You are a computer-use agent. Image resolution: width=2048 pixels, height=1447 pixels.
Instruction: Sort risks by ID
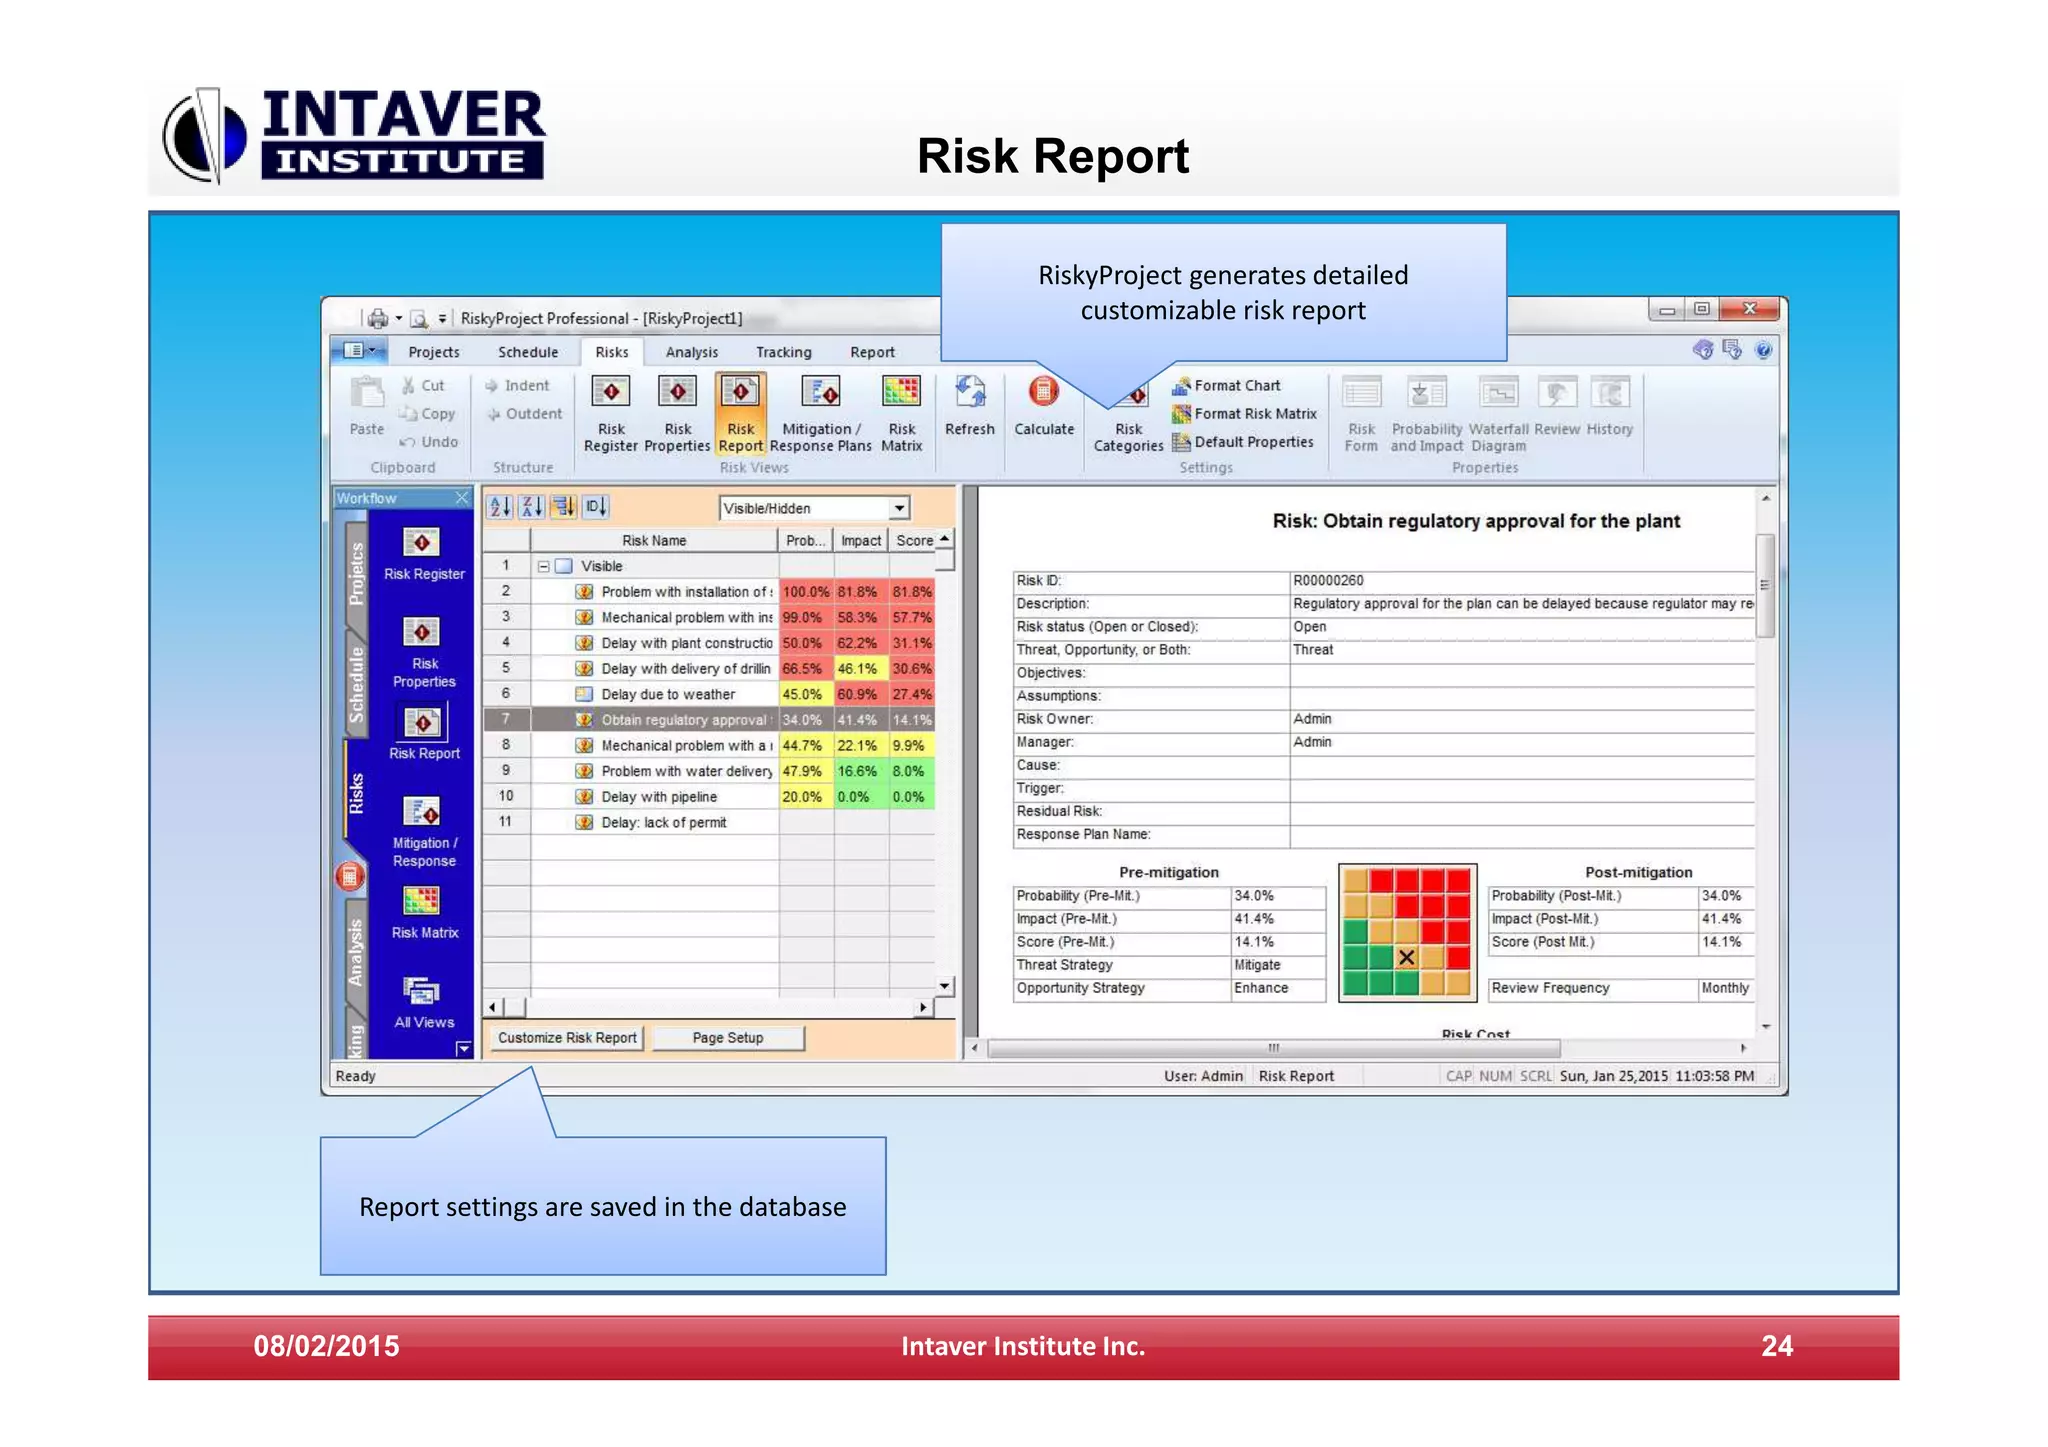tap(596, 507)
